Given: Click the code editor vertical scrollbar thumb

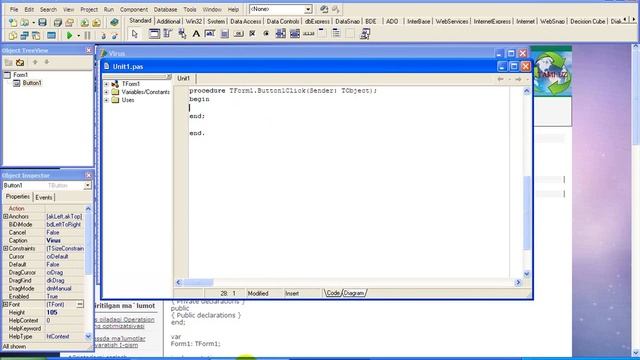Looking at the screenshot, I should (527, 213).
